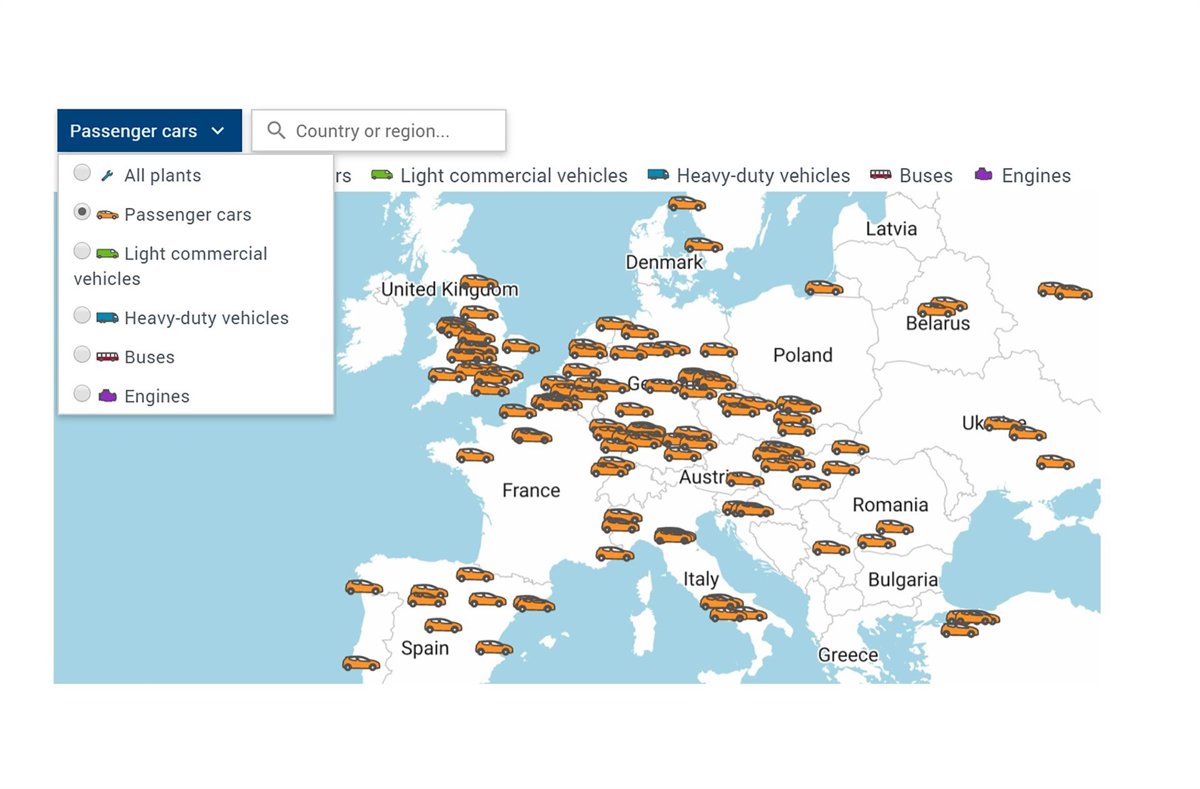Choose Passenger cars option in dropdown list
The image size is (1200, 789).
(187, 215)
